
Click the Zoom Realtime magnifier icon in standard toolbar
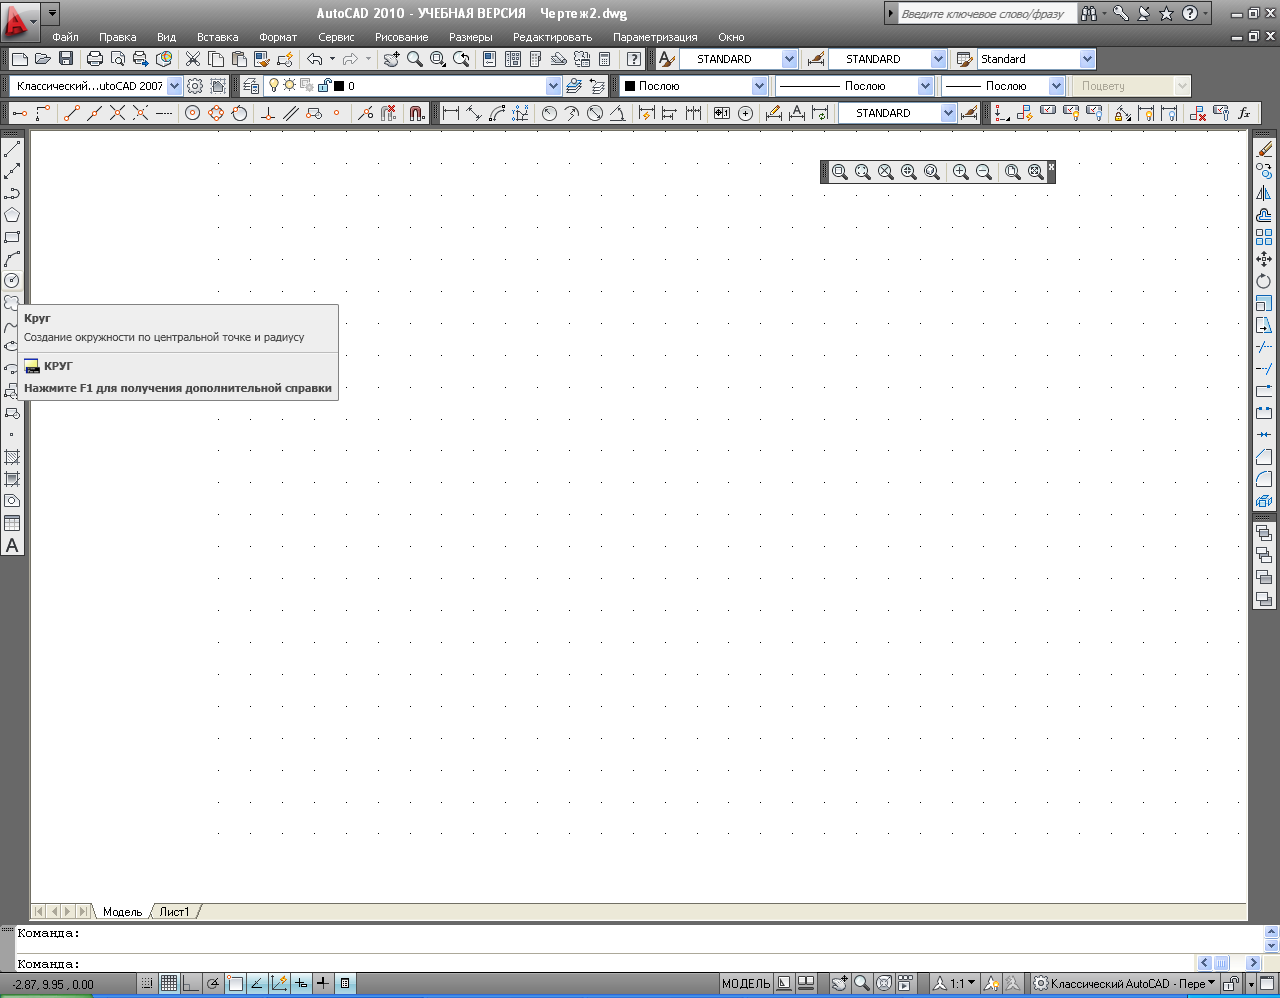pos(414,59)
